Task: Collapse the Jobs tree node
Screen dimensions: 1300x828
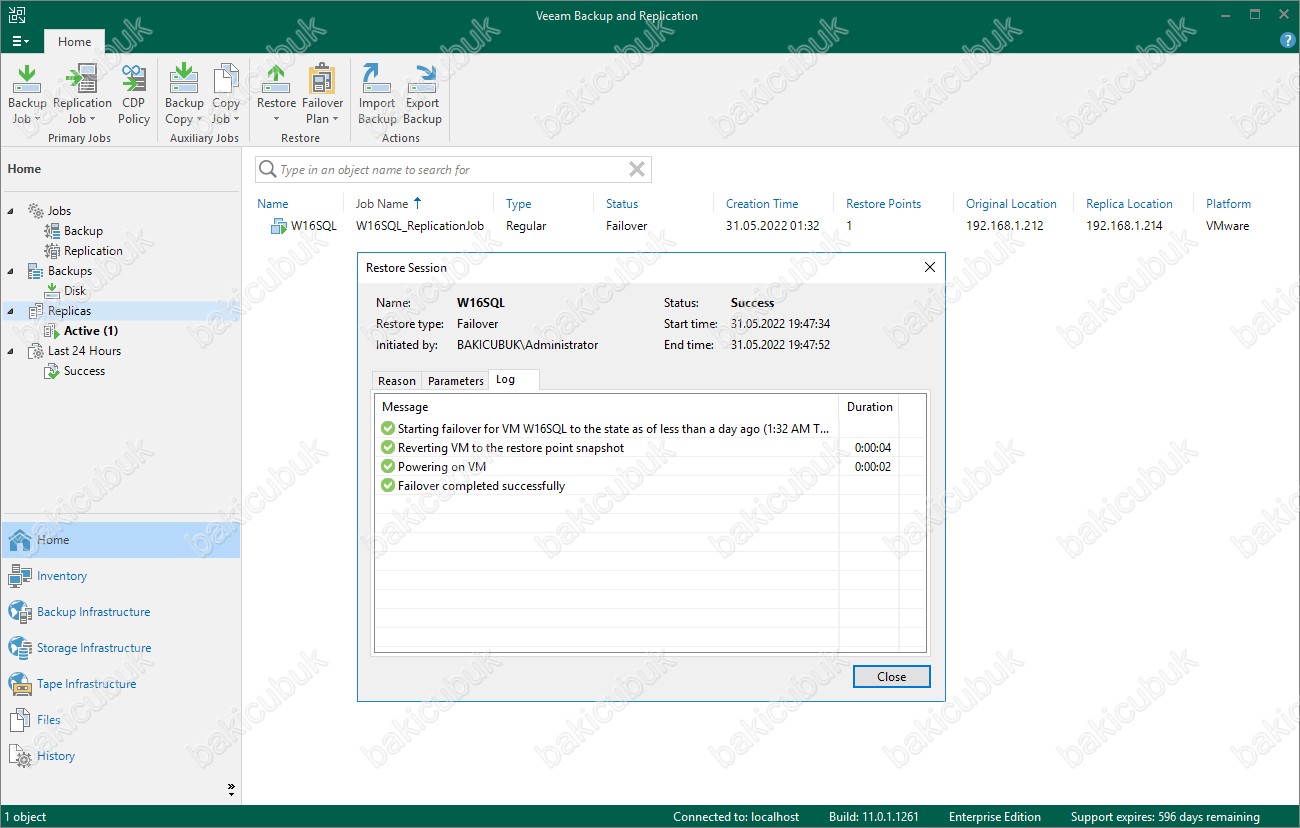Action: pos(12,211)
